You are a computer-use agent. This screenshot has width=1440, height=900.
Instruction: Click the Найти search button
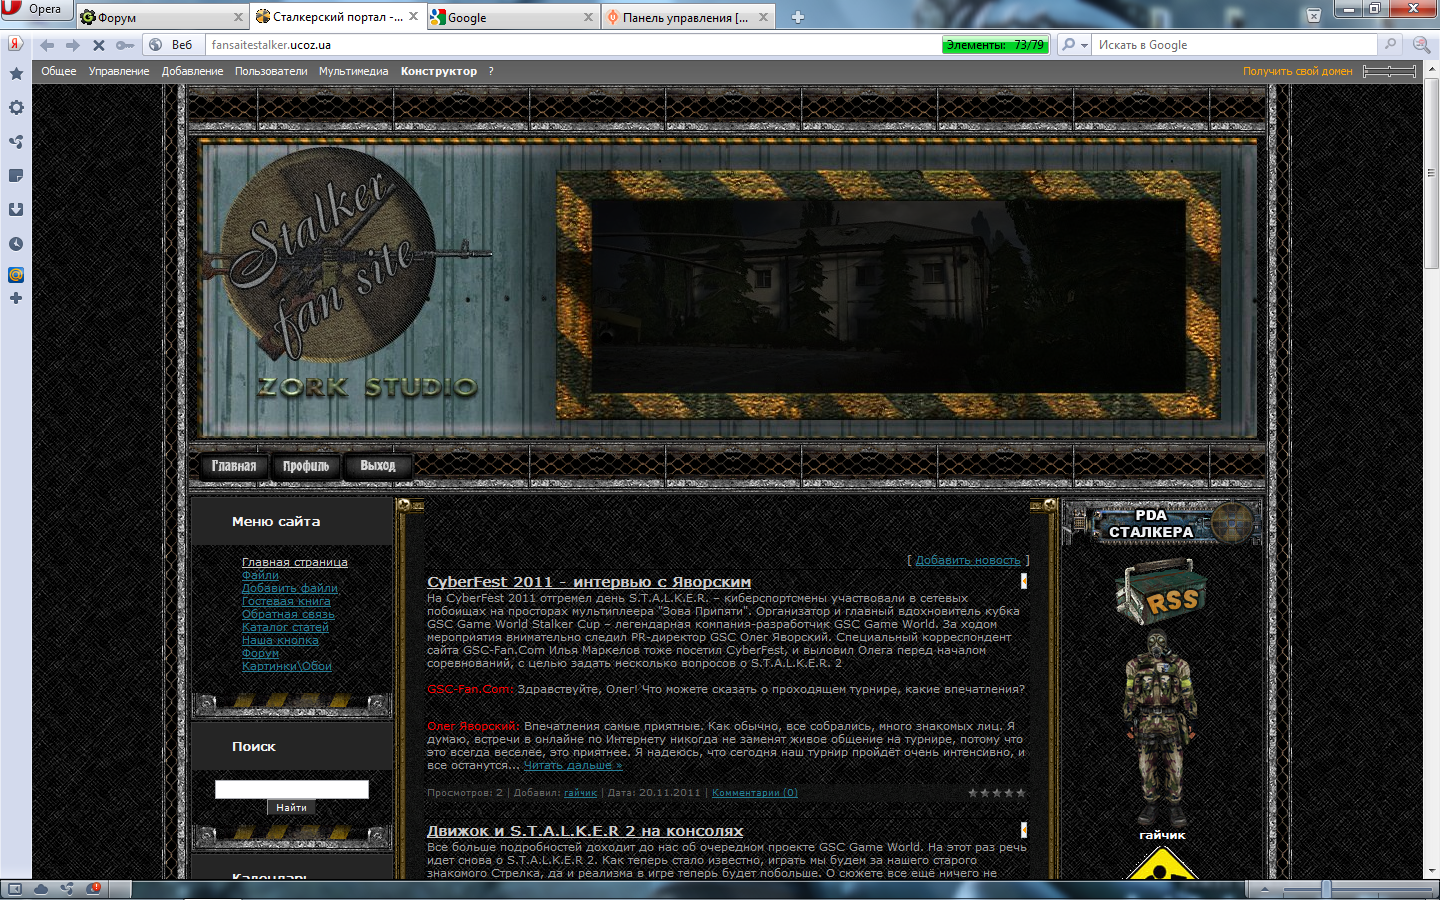291,807
